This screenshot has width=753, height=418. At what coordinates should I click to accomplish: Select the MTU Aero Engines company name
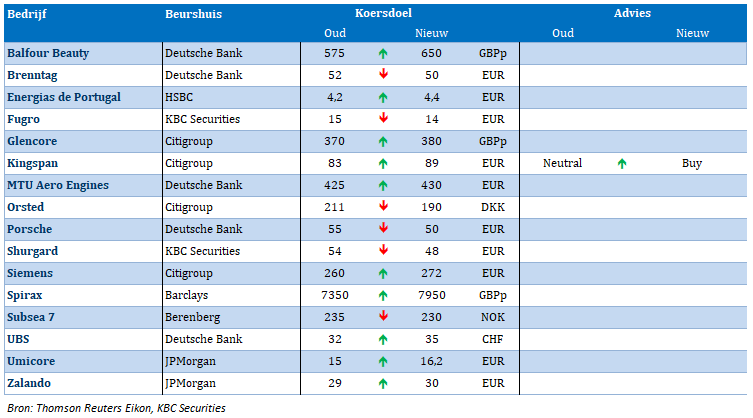(x=58, y=185)
